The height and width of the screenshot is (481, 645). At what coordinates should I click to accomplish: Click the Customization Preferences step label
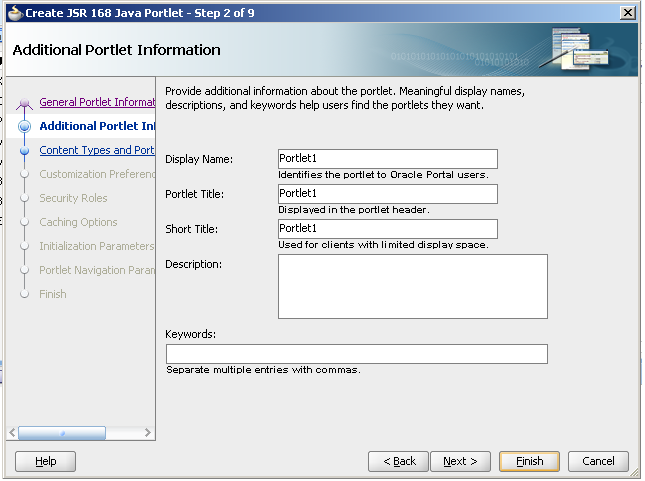click(x=97, y=174)
